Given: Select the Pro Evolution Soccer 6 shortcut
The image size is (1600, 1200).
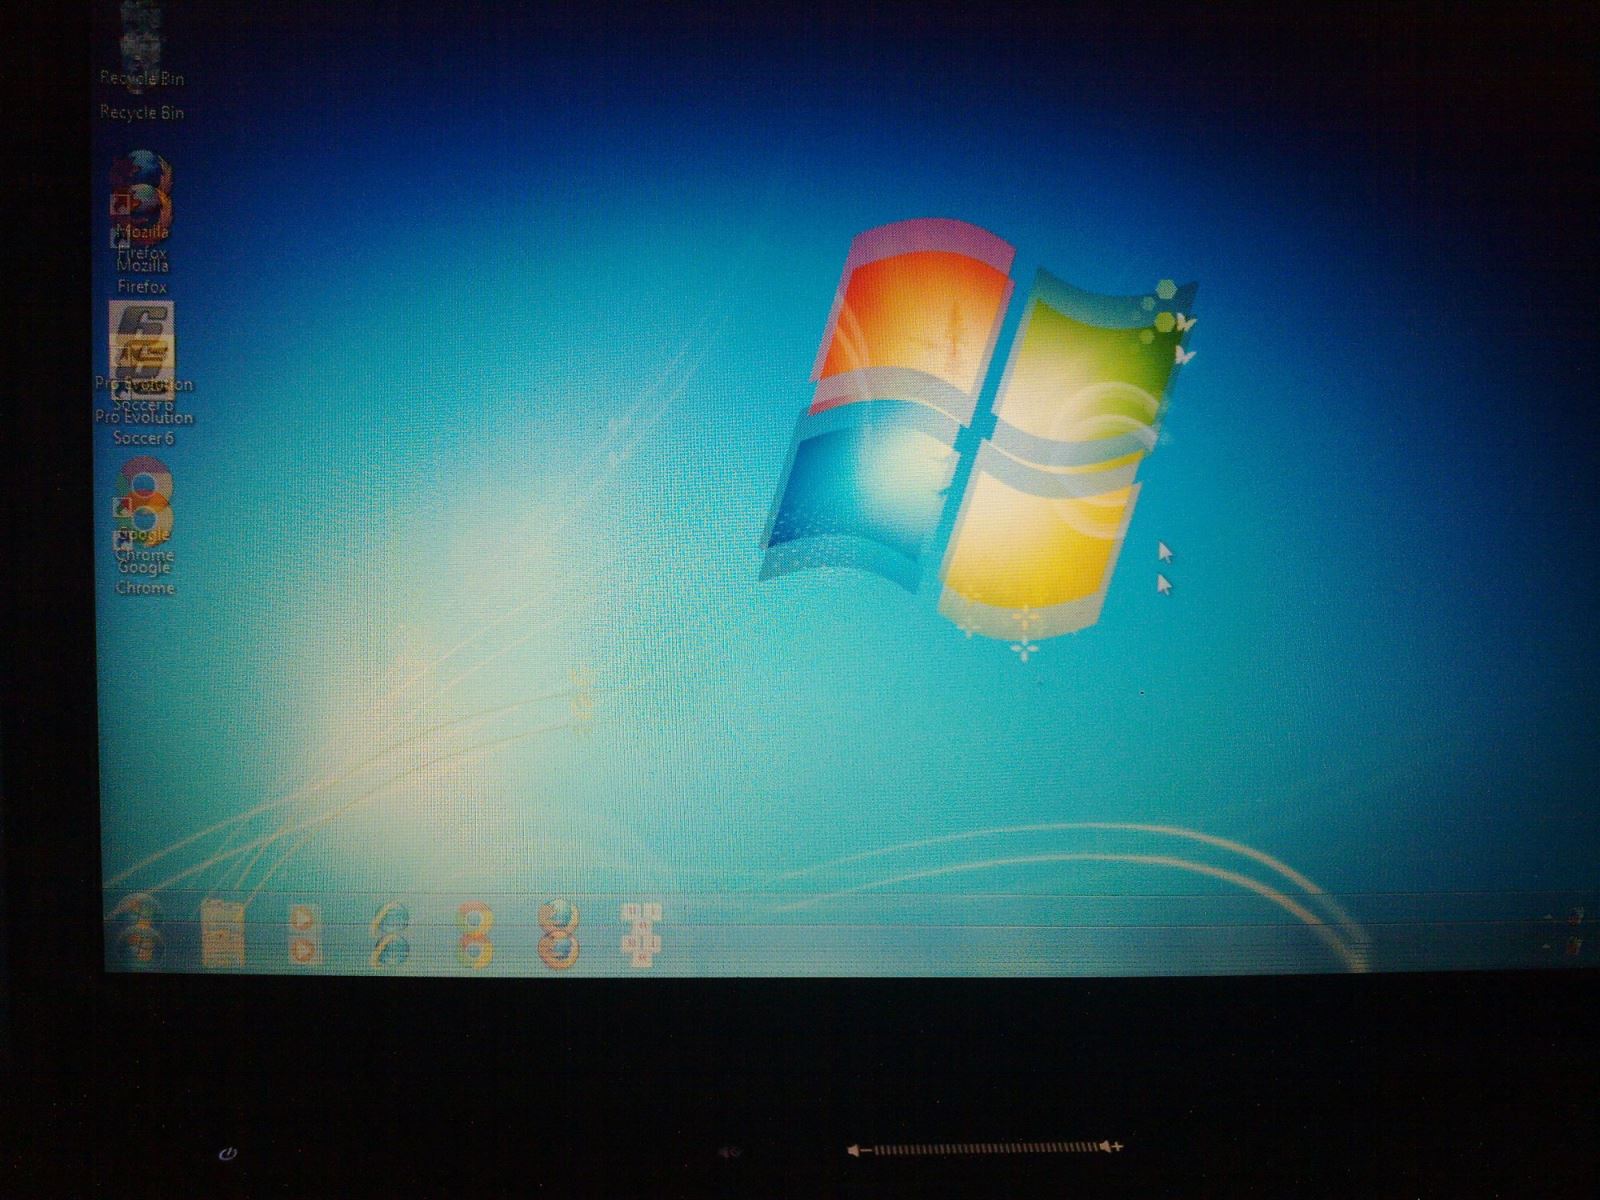Looking at the screenshot, I should pyautogui.click(x=143, y=373).
